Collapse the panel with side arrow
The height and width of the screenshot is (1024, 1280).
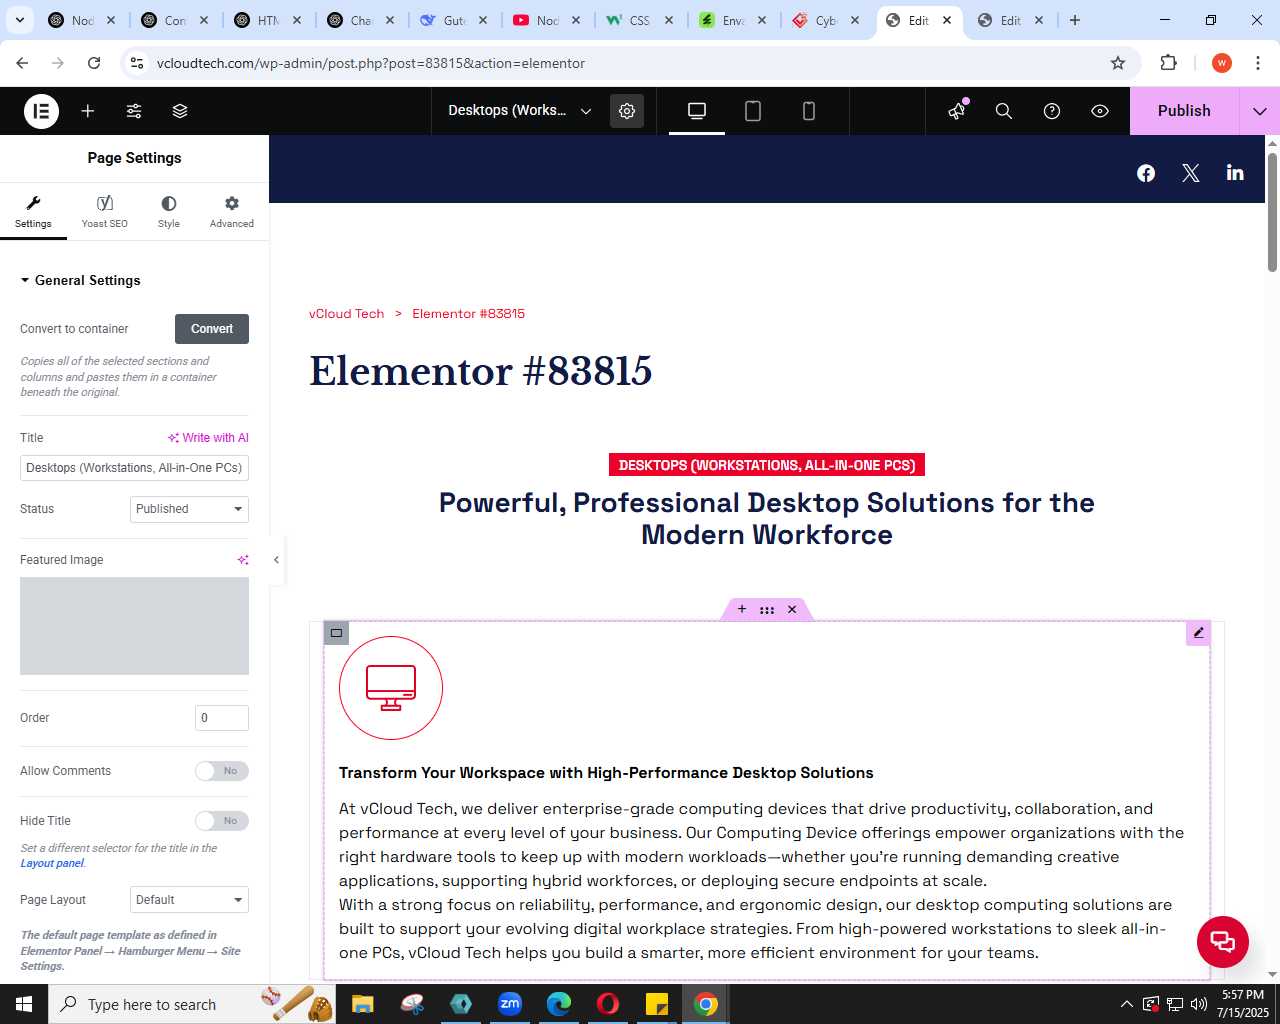pos(277,560)
